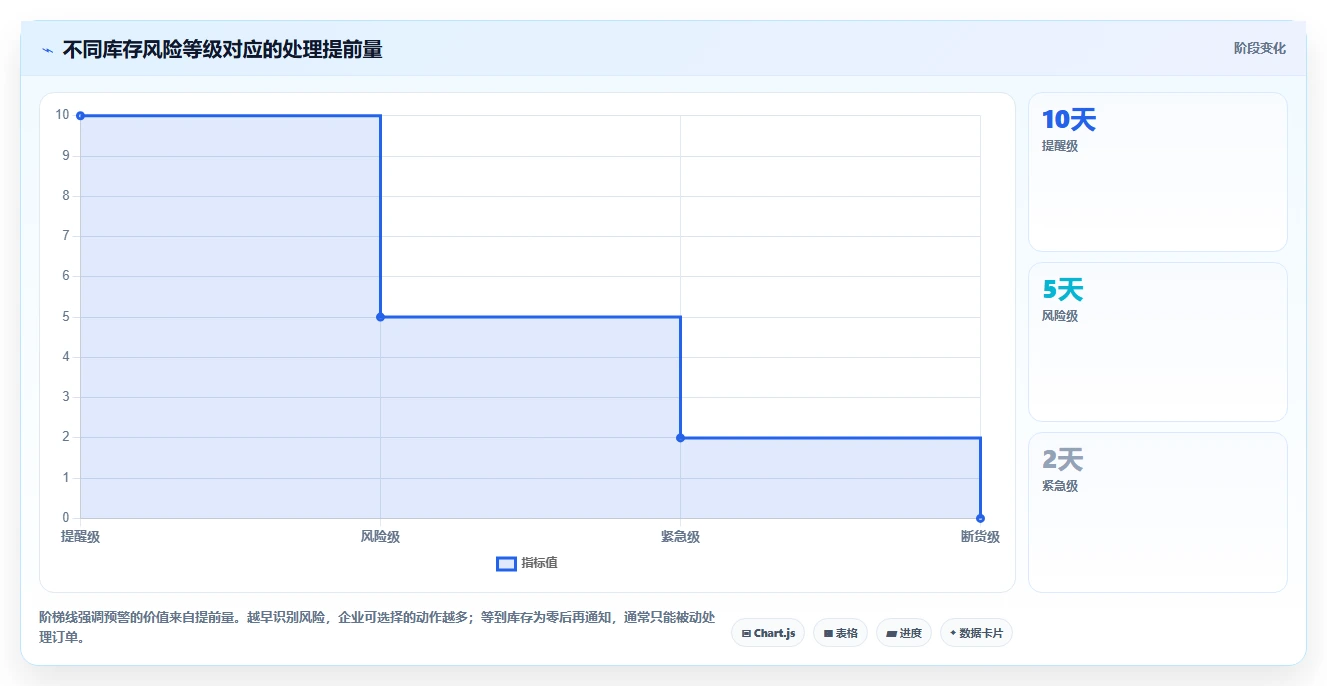Toggle the 指标值 legend swatch
1327x686 pixels.
tap(506, 563)
